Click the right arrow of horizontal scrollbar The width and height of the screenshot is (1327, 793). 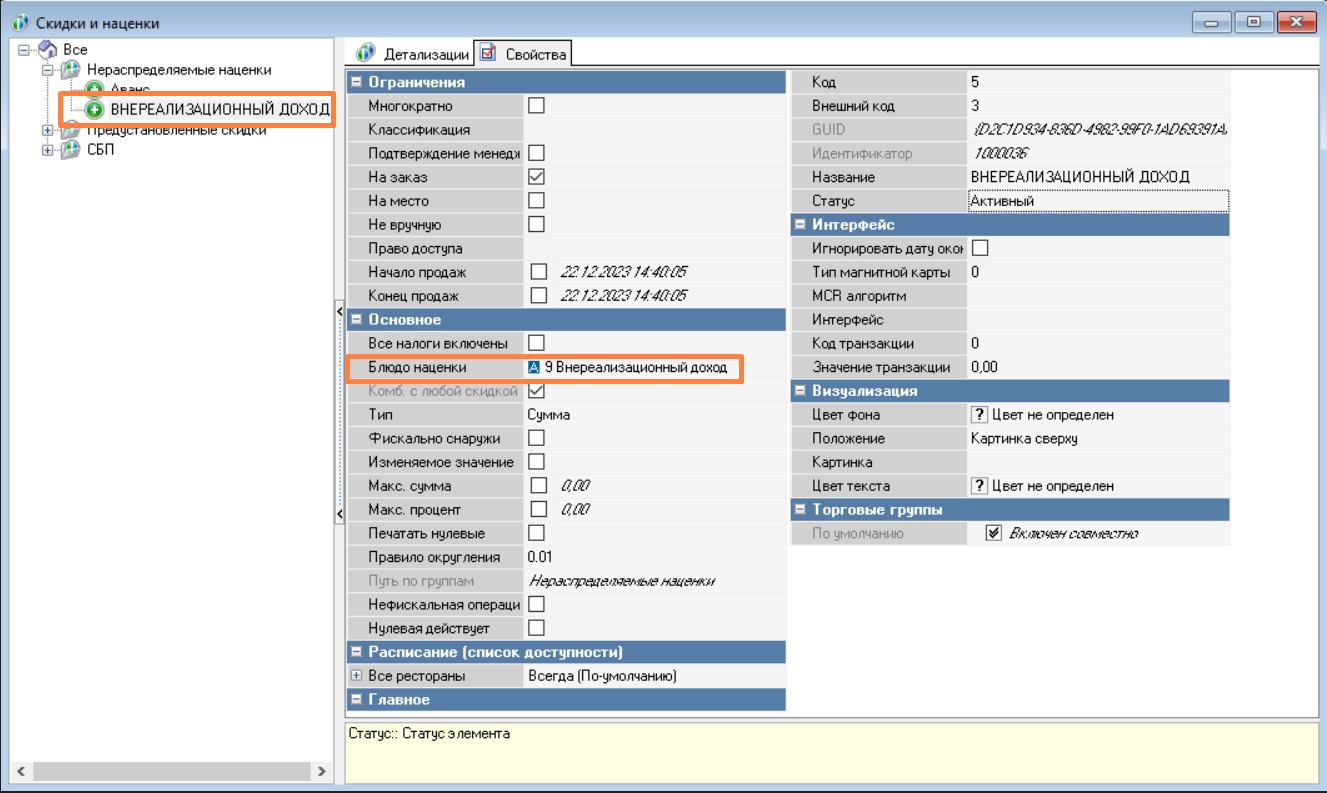pyautogui.click(x=321, y=772)
